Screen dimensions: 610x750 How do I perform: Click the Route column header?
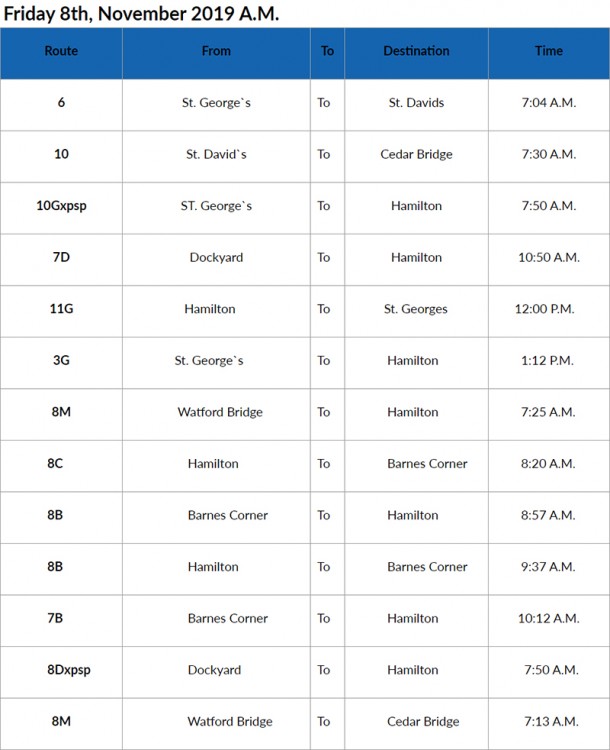(61, 51)
